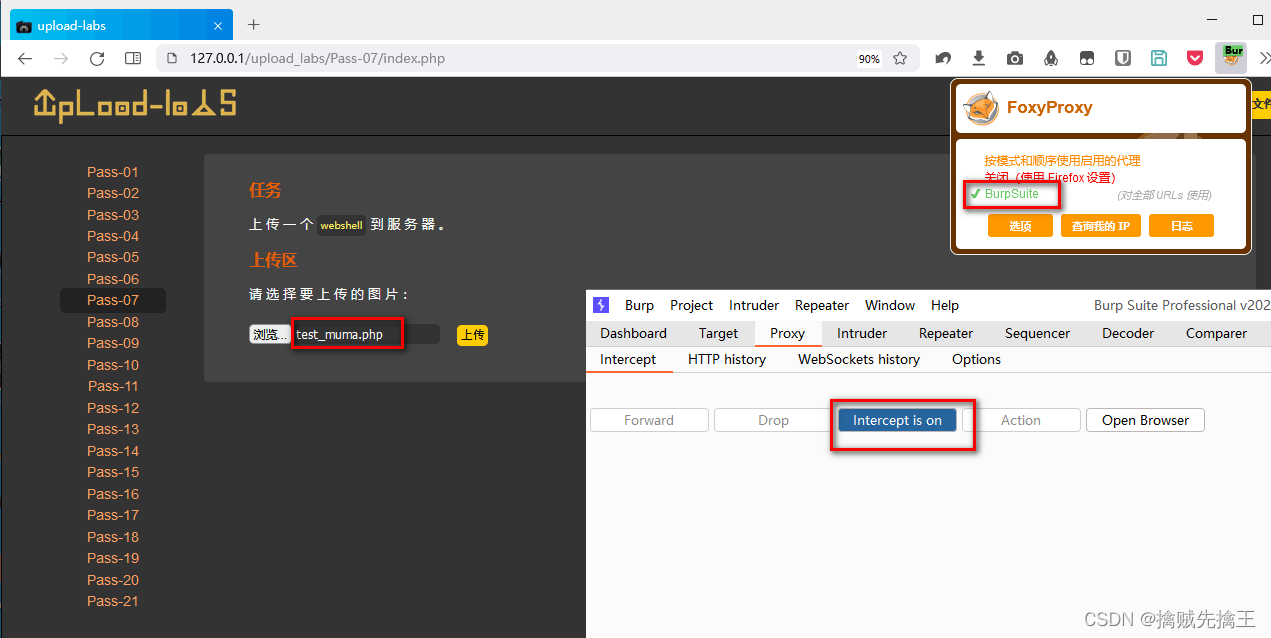
Task: Reload the upload-labs page
Action: coord(97,59)
